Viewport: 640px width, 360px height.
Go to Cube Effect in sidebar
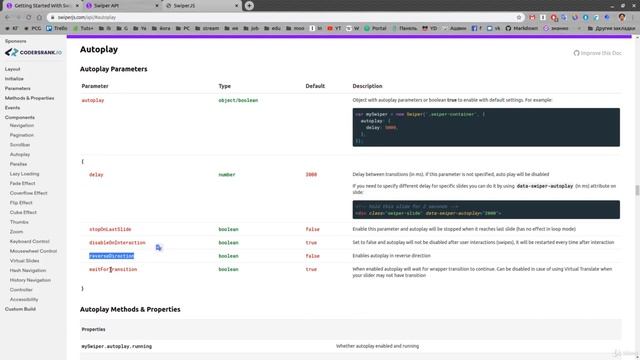click(x=23, y=213)
